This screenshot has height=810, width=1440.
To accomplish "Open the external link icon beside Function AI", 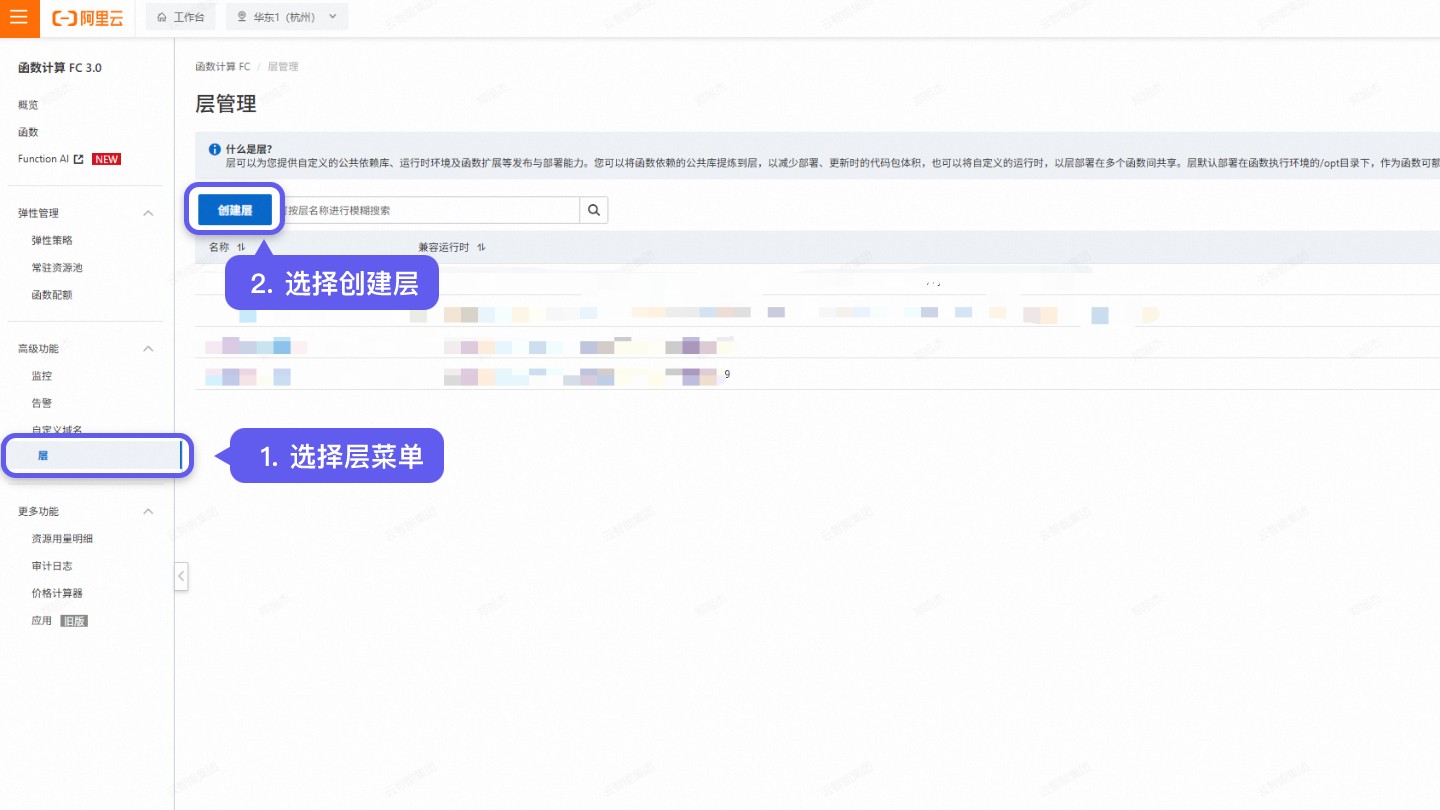I will [80, 158].
